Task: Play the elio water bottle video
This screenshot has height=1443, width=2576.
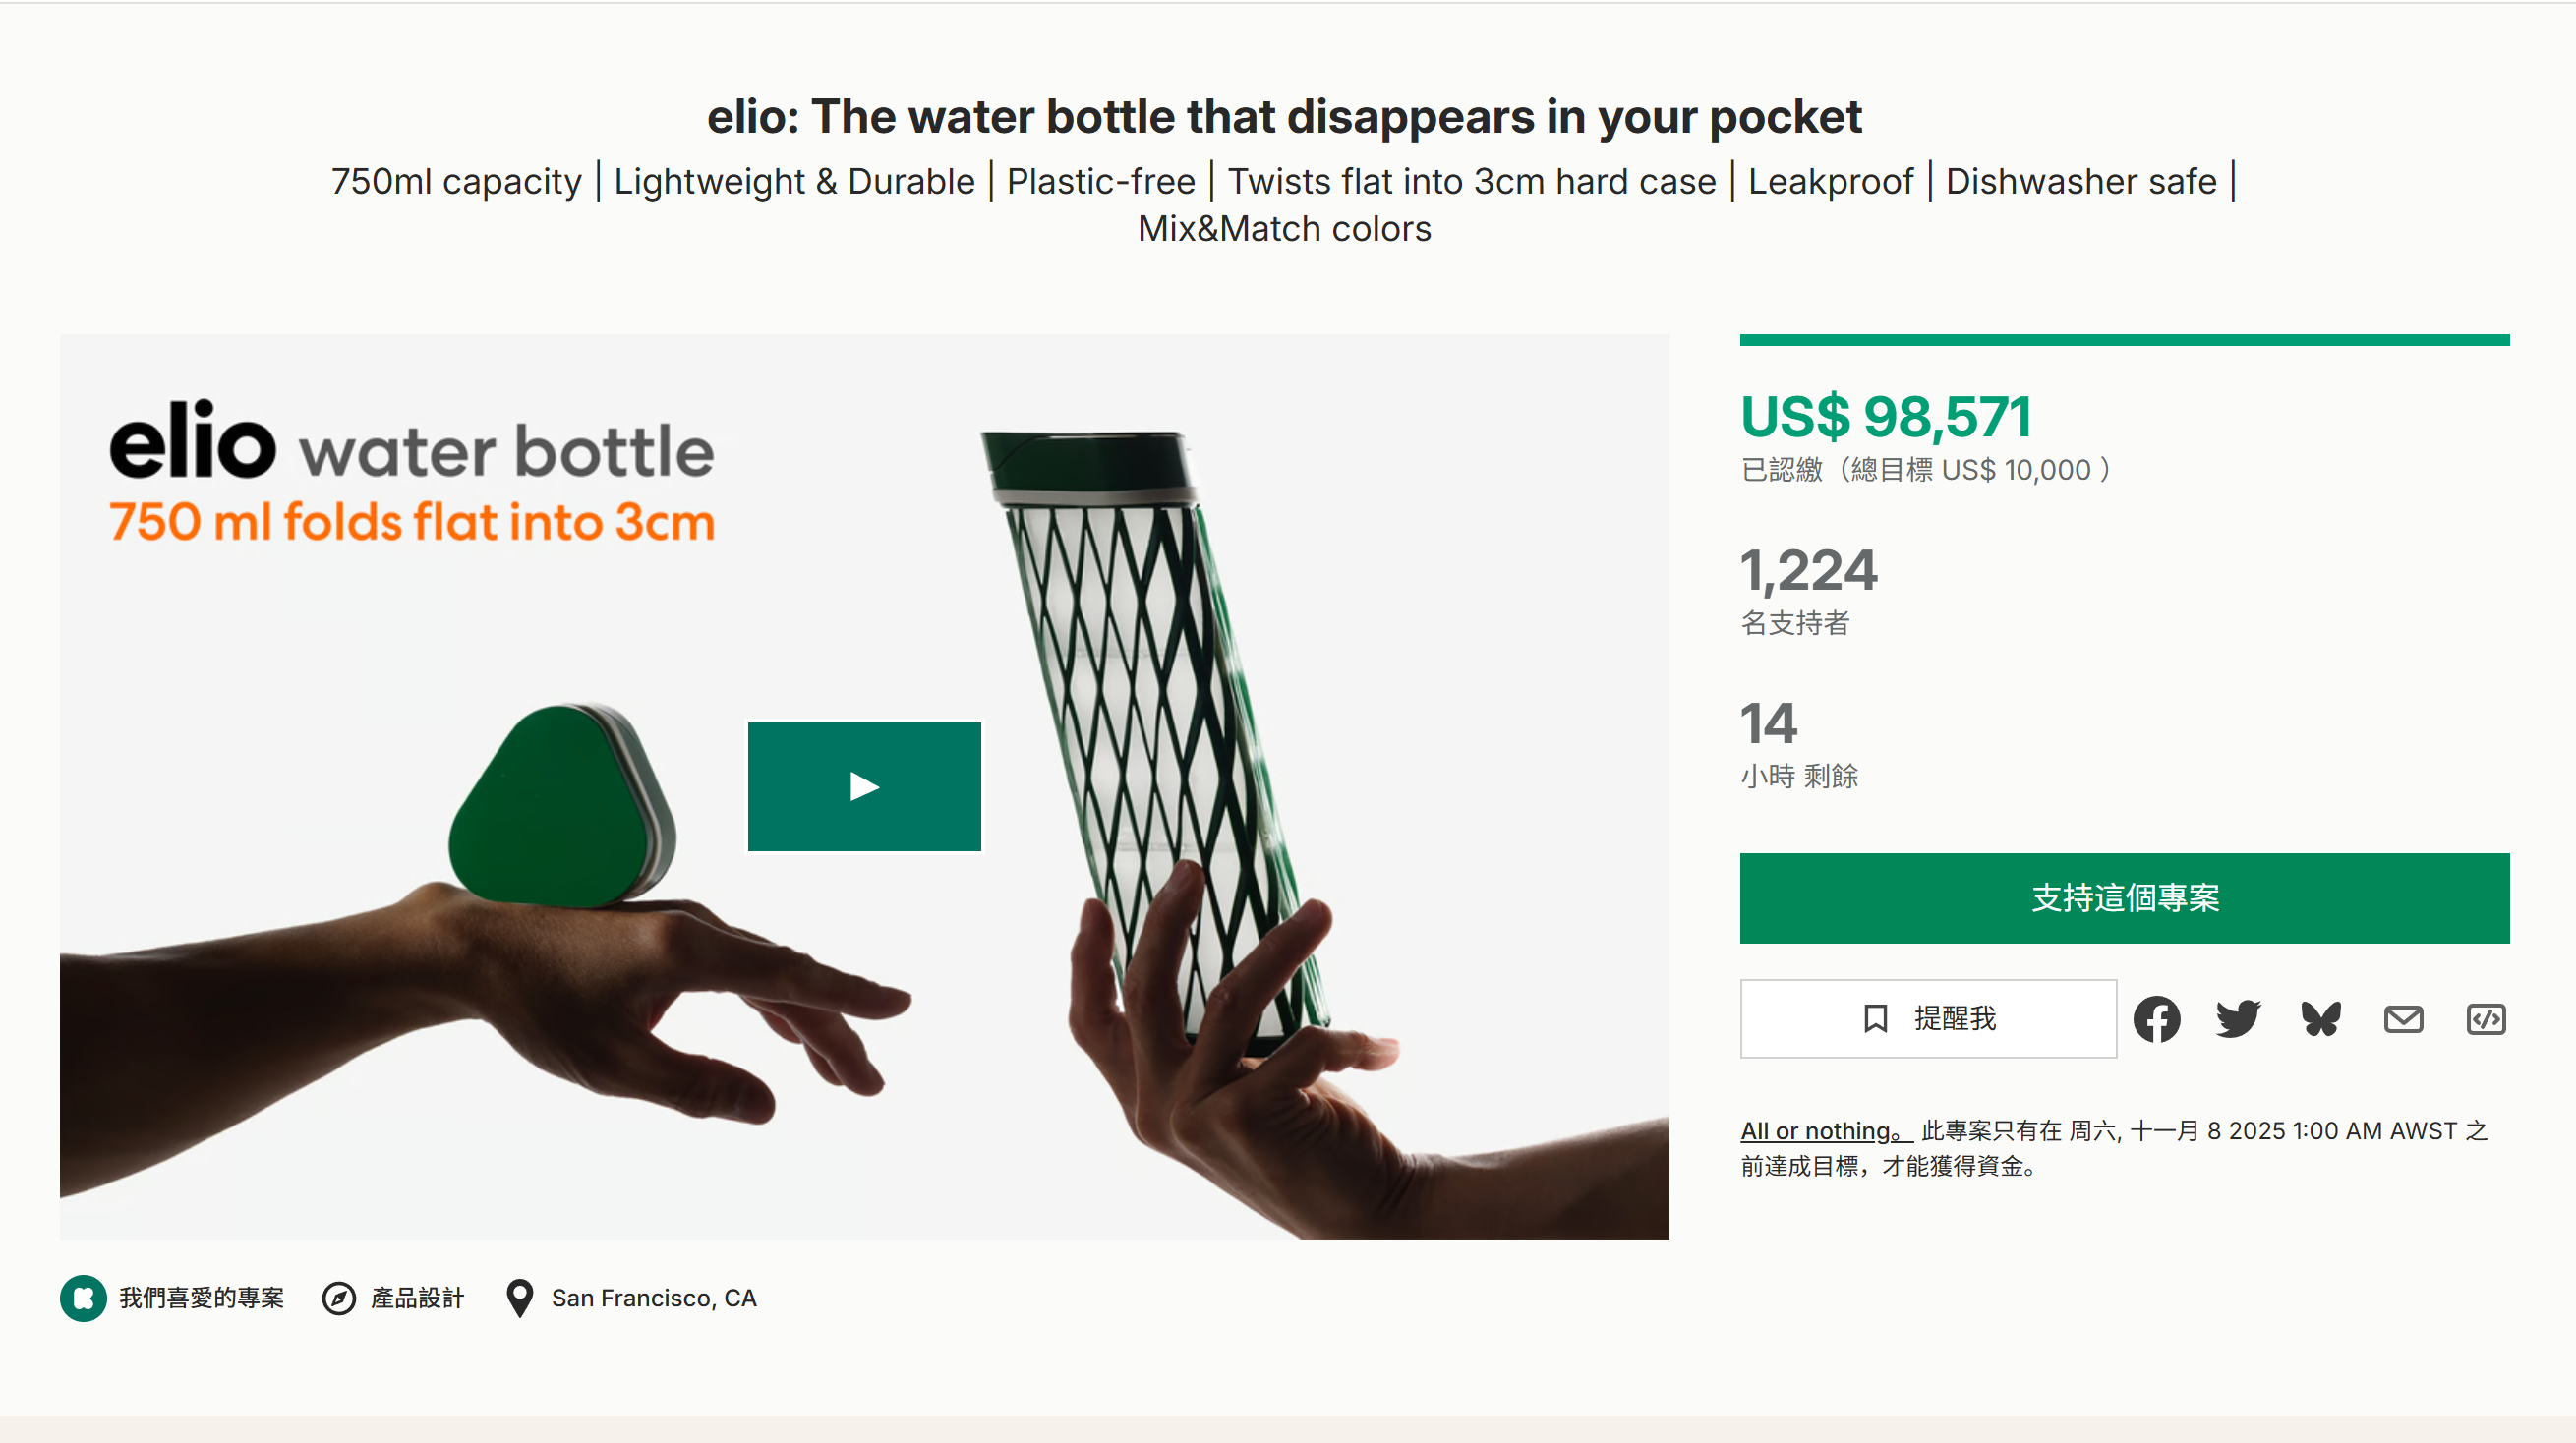Action: point(864,787)
